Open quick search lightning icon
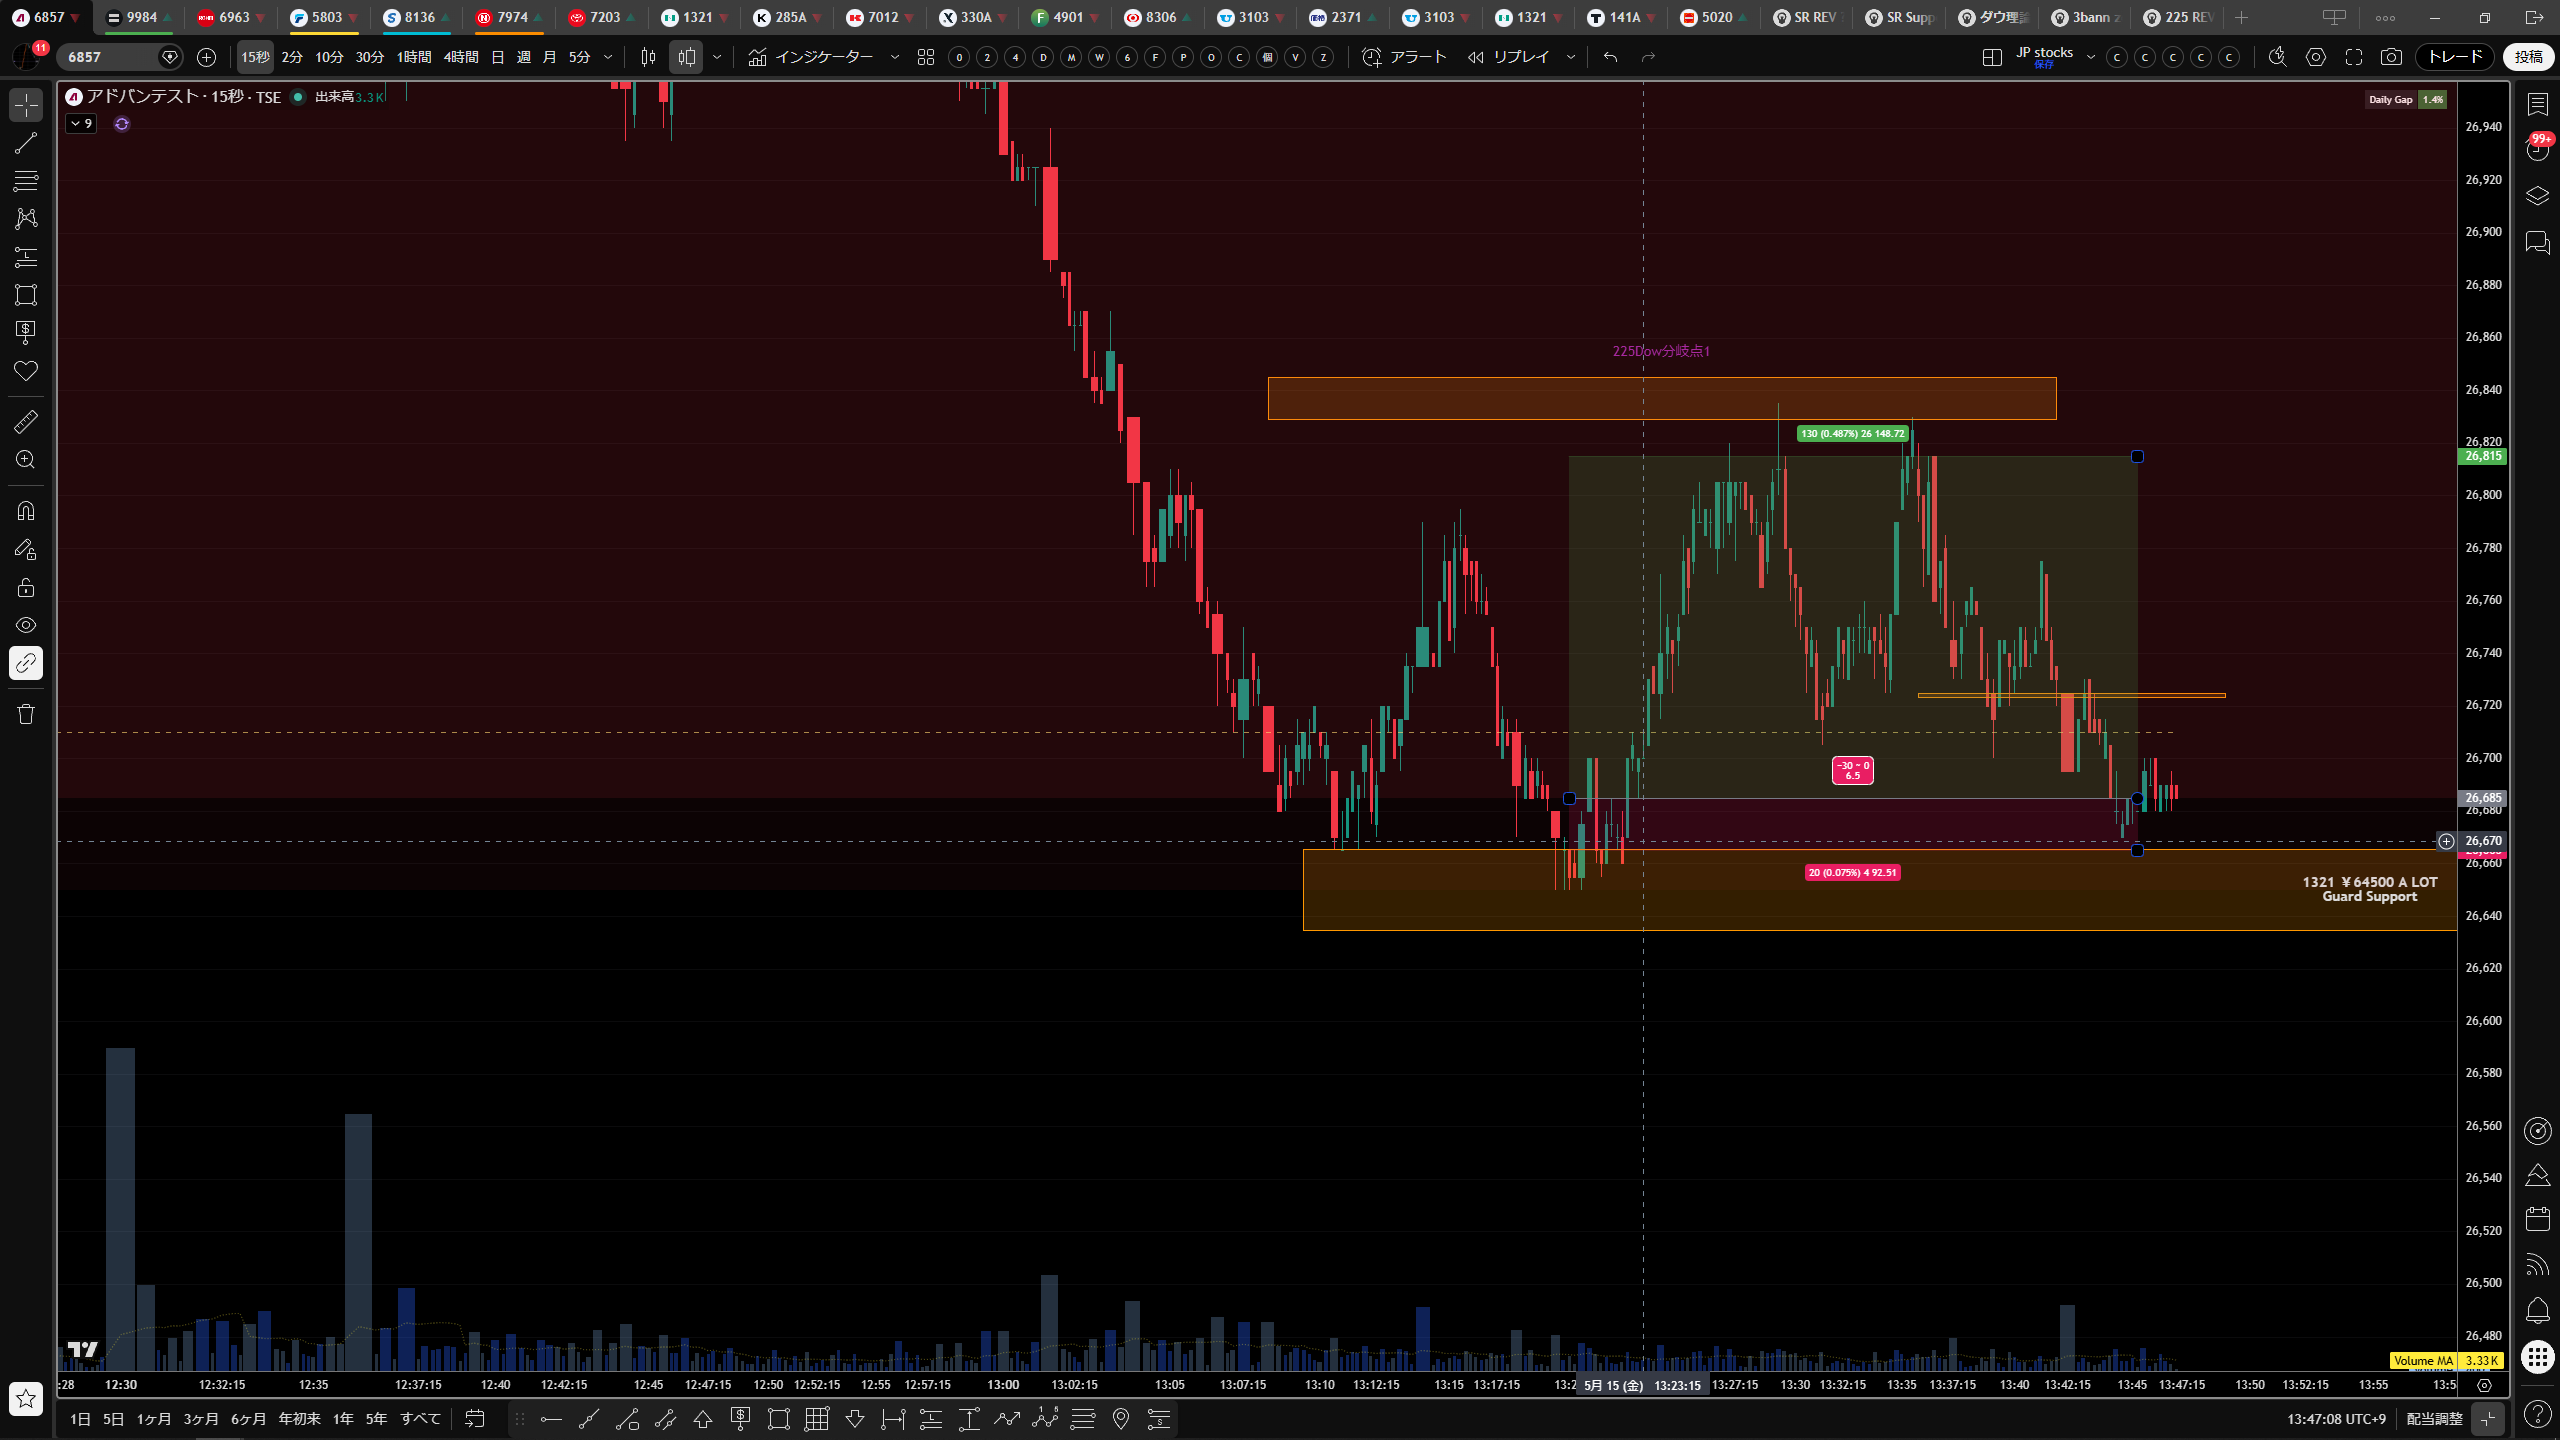2560x1440 pixels. [2278, 57]
